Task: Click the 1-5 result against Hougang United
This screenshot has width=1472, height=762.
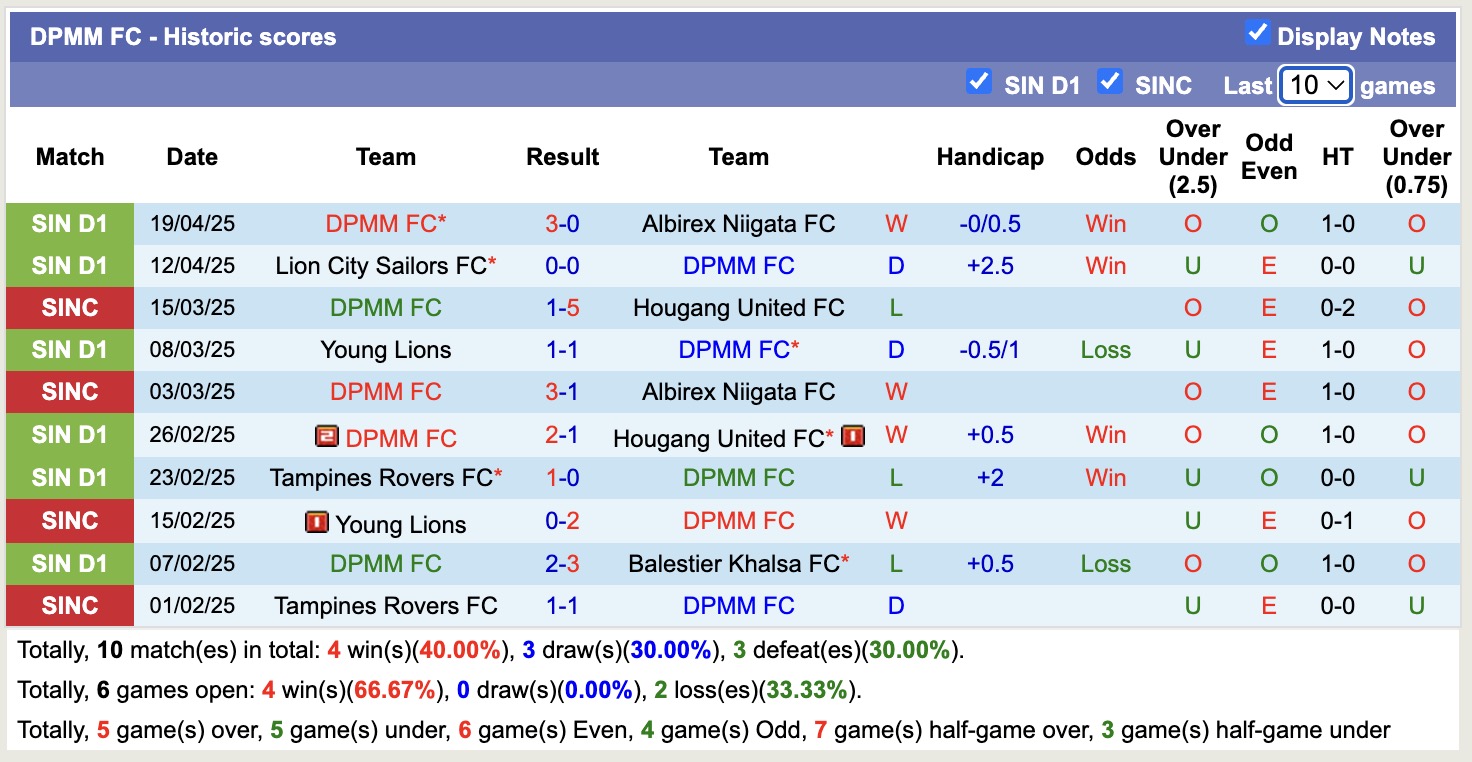Action: [x=563, y=308]
